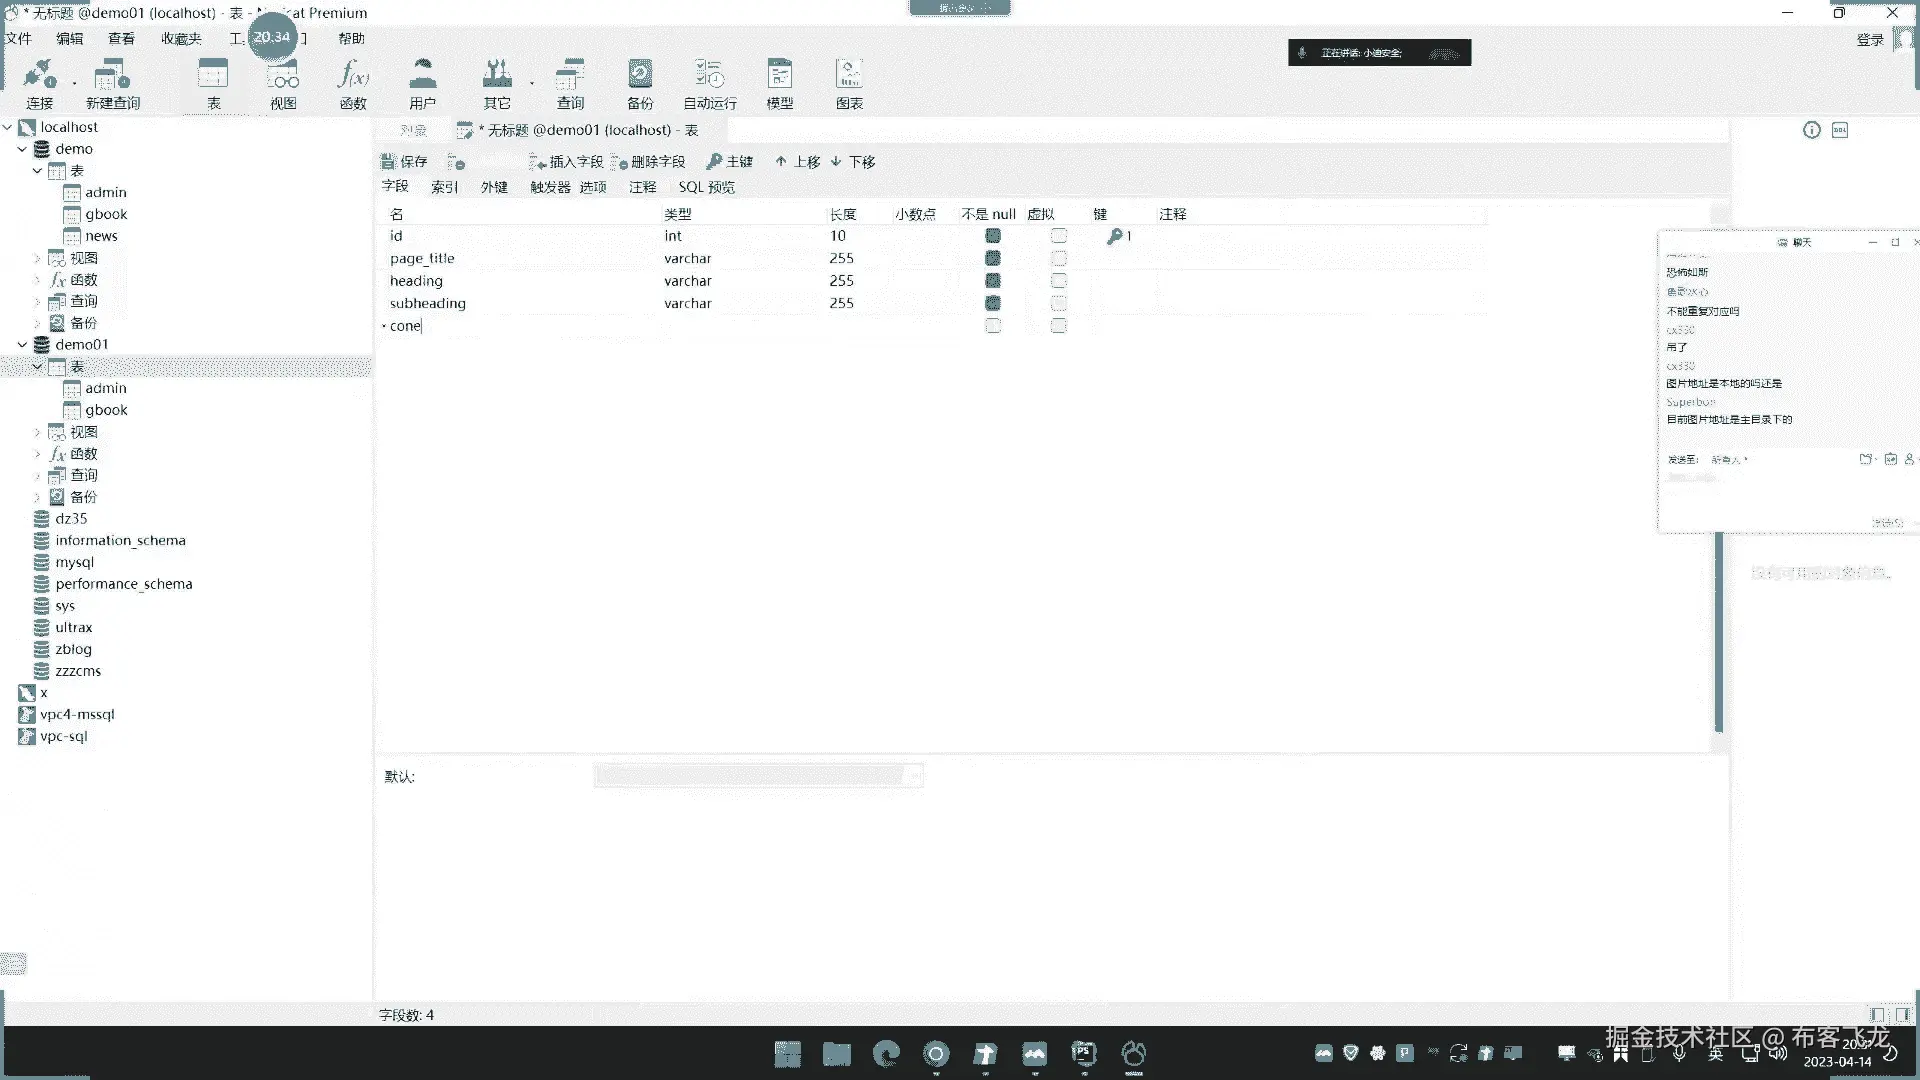Open the Favorites menu
This screenshot has height=1080, width=1920.
coord(181,39)
